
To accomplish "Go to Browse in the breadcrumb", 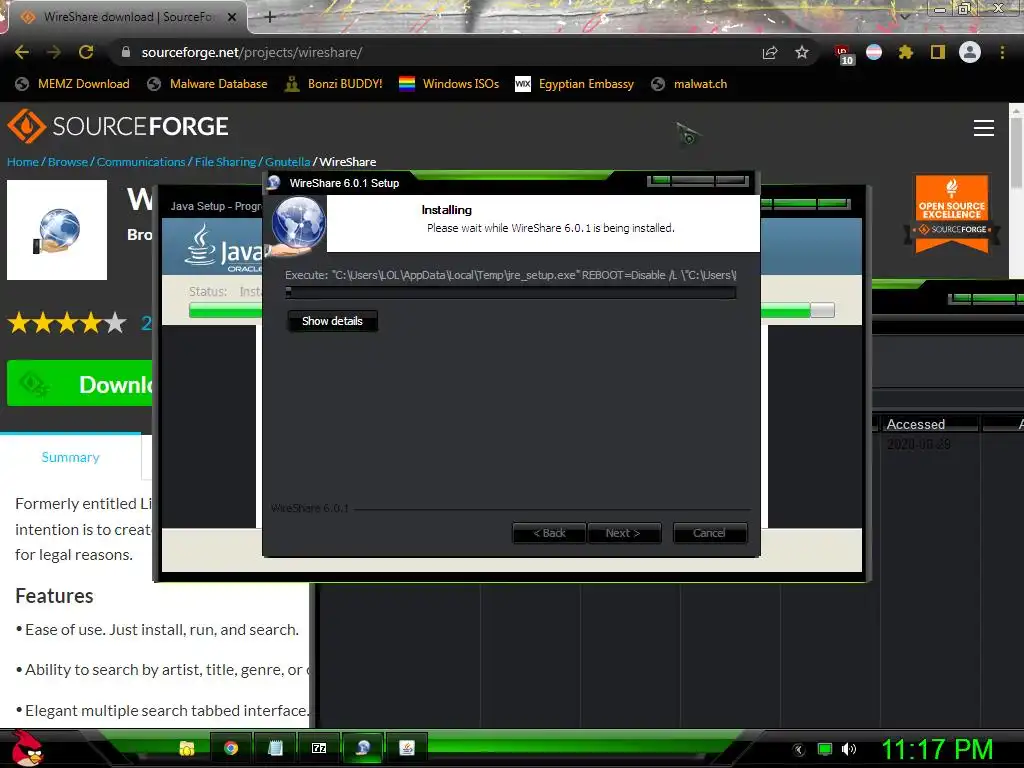I will [68, 161].
